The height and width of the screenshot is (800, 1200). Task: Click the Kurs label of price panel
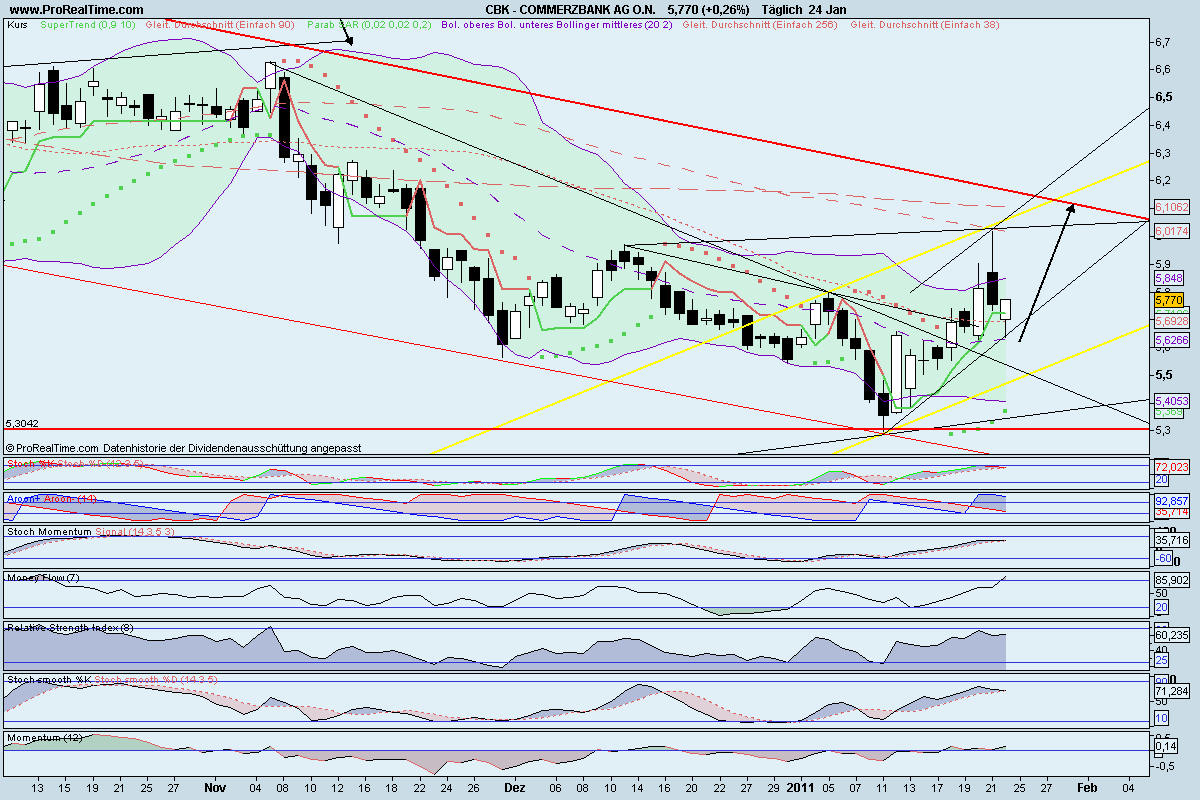click(x=16, y=23)
